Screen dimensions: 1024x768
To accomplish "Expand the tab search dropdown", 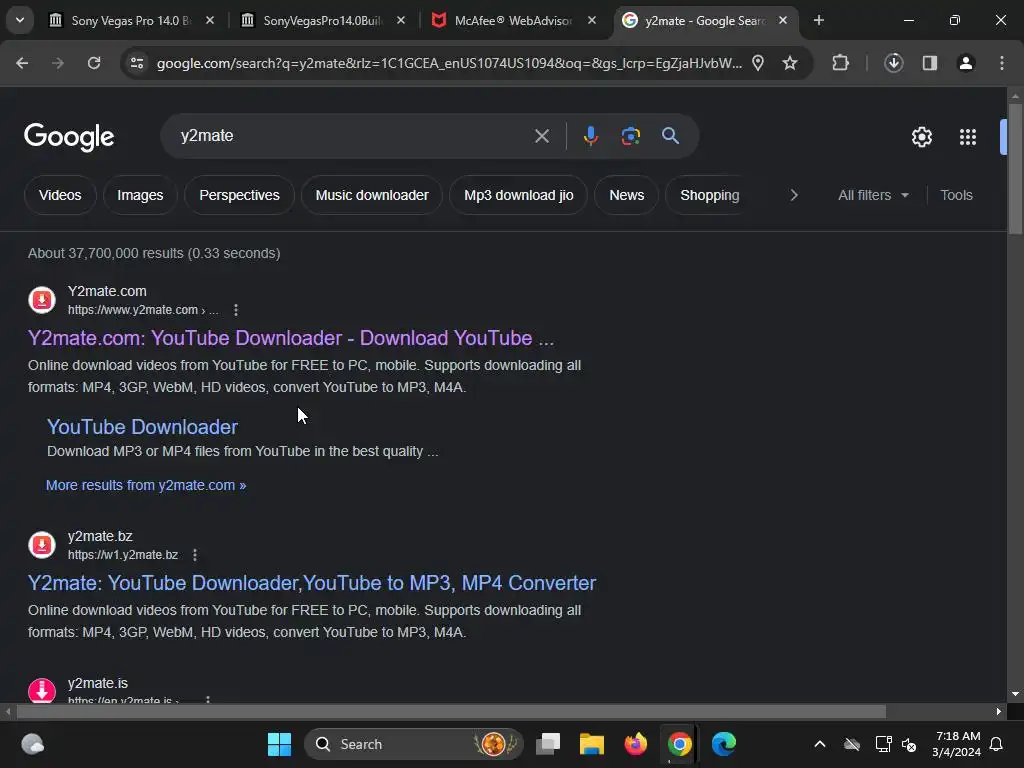I will (x=20, y=20).
